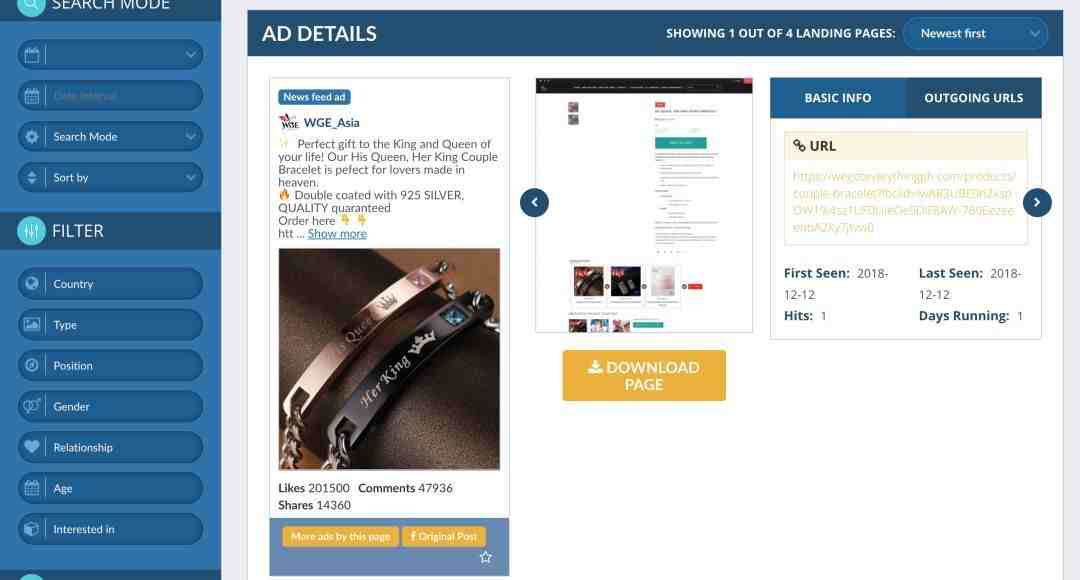The width and height of the screenshot is (1080, 580).
Task: Select the Basic Info tab
Action: click(x=838, y=98)
